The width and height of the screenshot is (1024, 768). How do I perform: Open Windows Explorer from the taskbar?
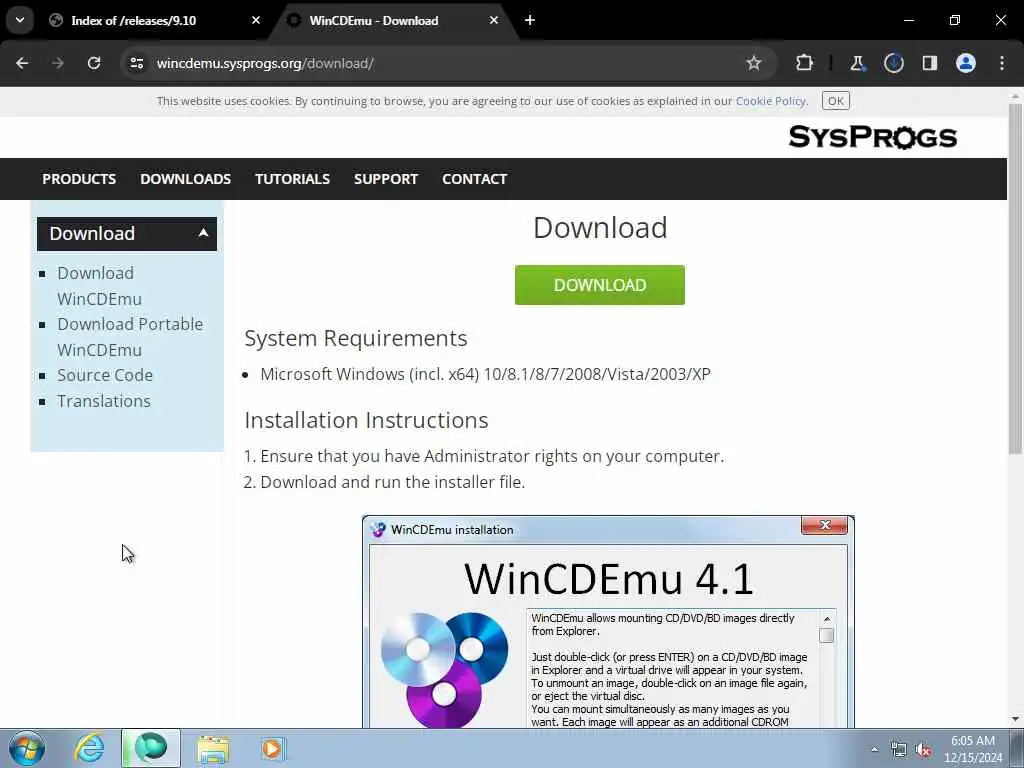[x=213, y=748]
